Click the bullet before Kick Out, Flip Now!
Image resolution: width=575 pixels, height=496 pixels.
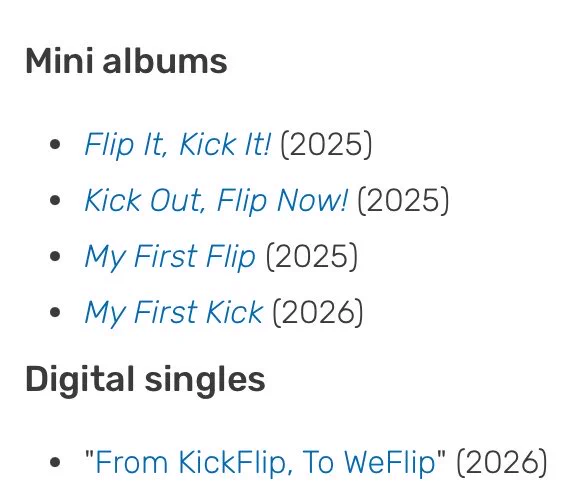point(55,201)
